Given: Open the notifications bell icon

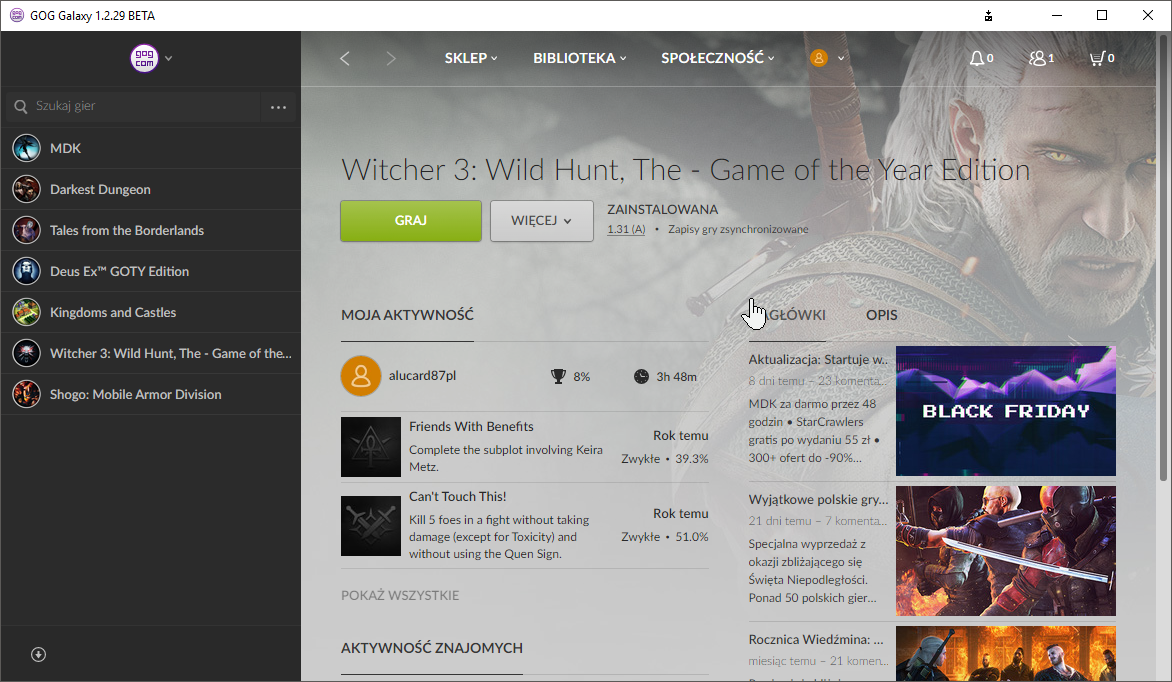Looking at the screenshot, I should pyautogui.click(x=977, y=58).
